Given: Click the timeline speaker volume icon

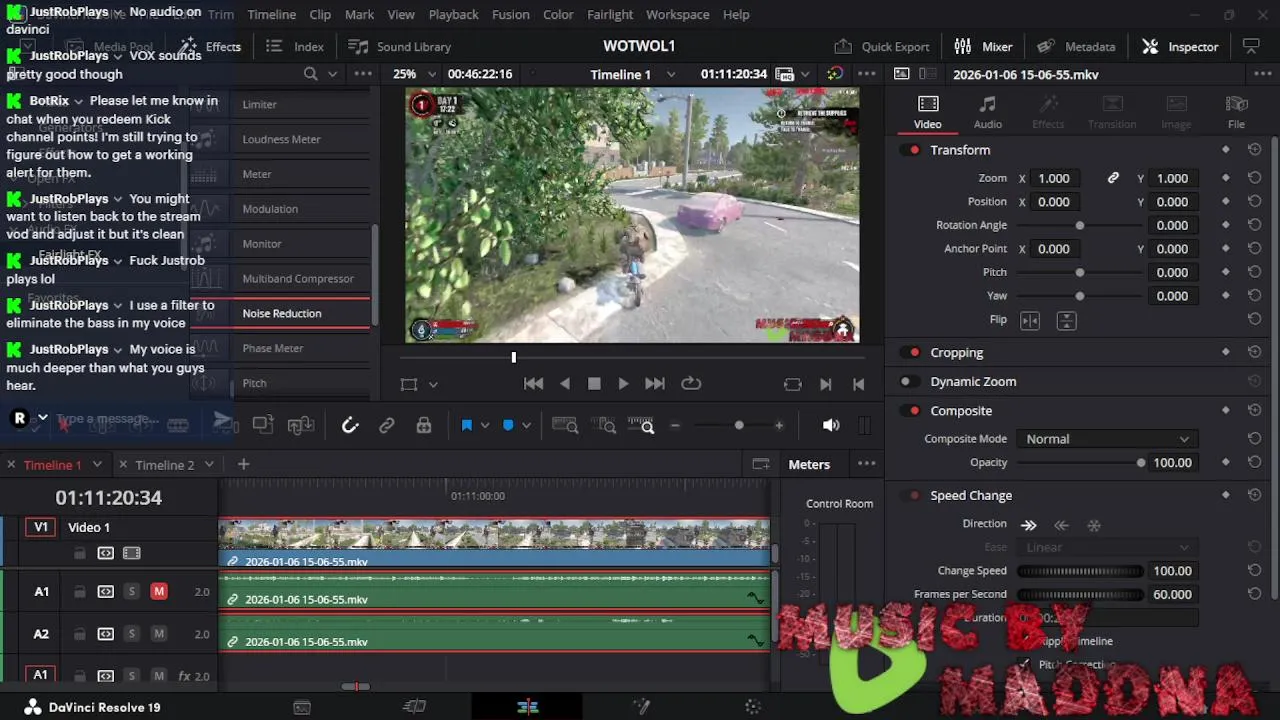Looking at the screenshot, I should [831, 425].
